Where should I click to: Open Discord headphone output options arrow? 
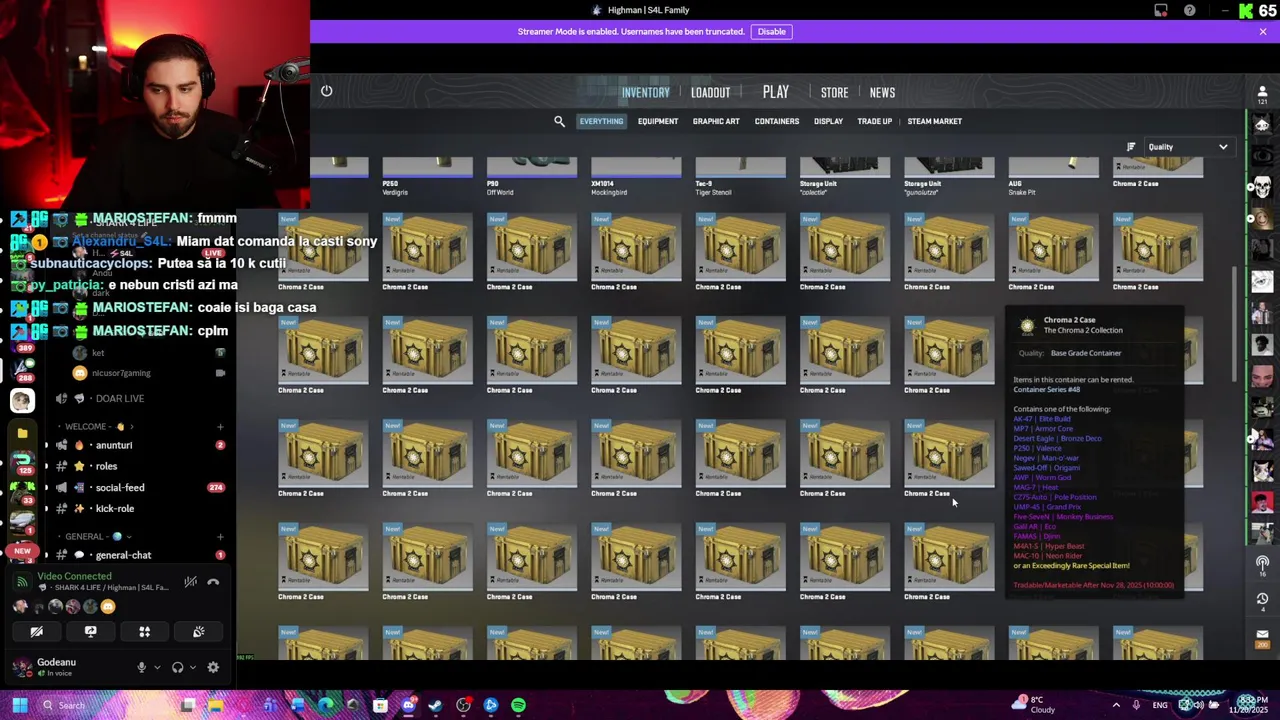click(x=192, y=668)
